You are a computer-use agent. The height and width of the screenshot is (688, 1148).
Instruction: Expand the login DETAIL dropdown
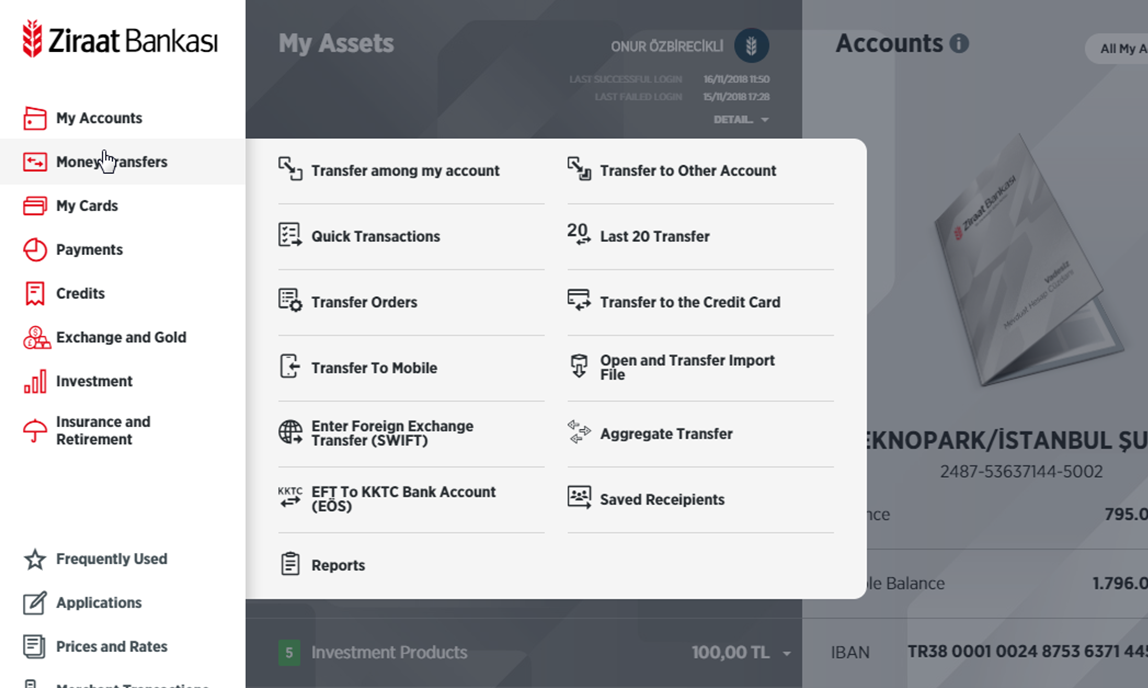click(741, 120)
